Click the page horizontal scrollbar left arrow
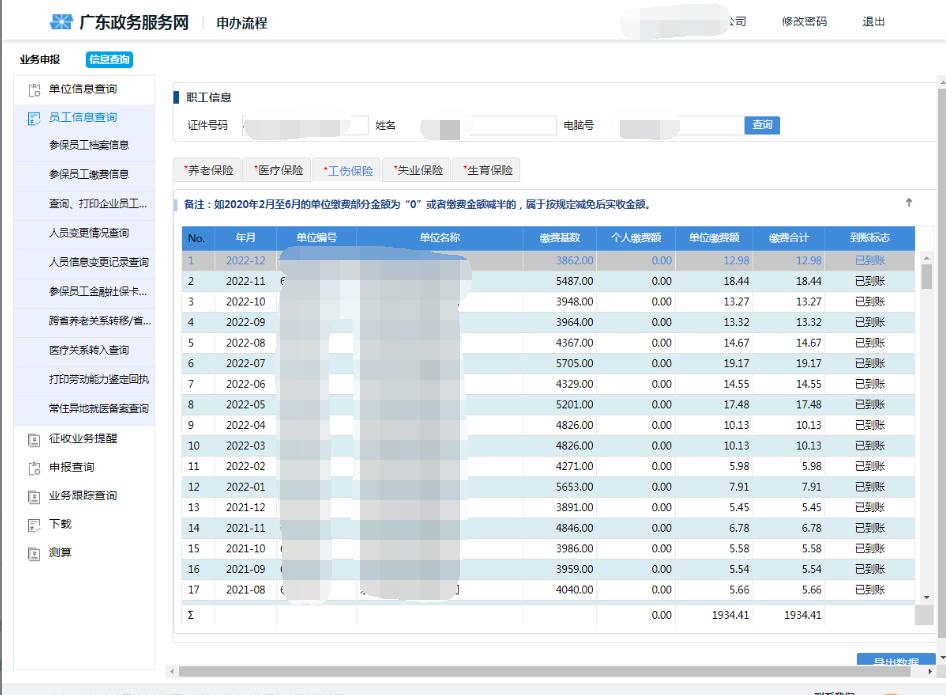Screen dimensions: 946x695 coord(173,671)
